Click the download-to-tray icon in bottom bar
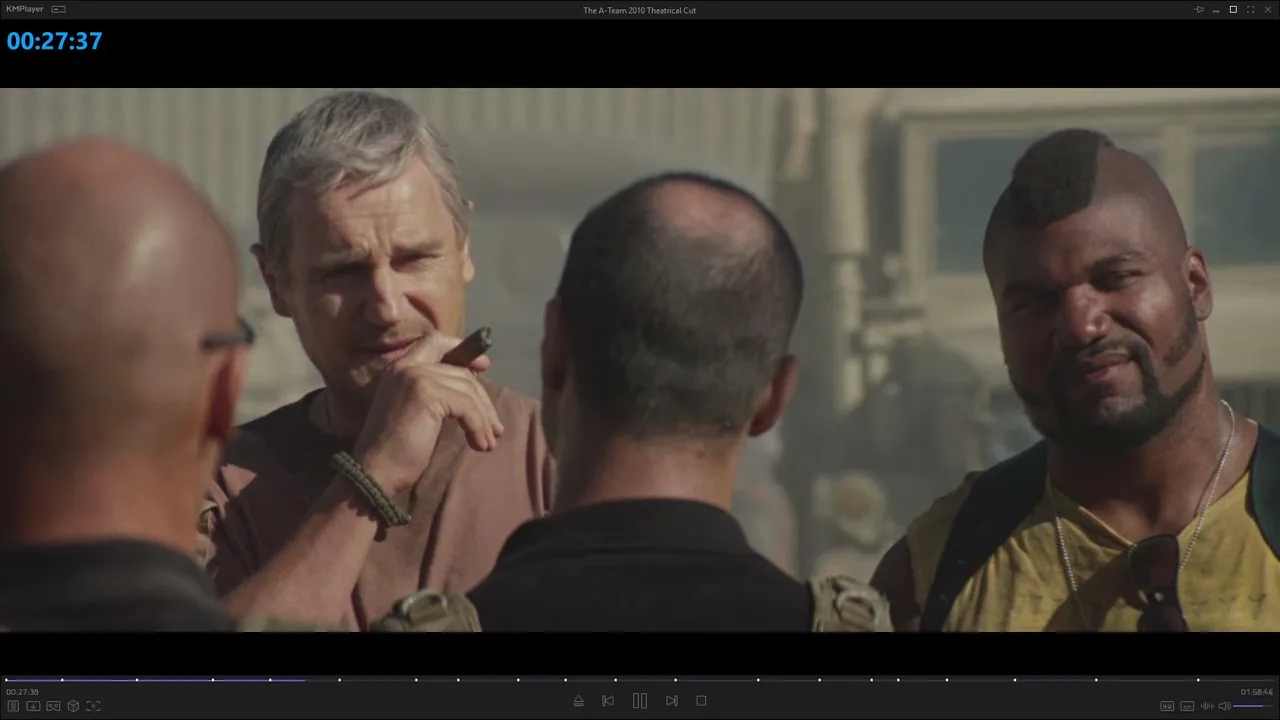Image resolution: width=1280 pixels, height=720 pixels. point(33,706)
